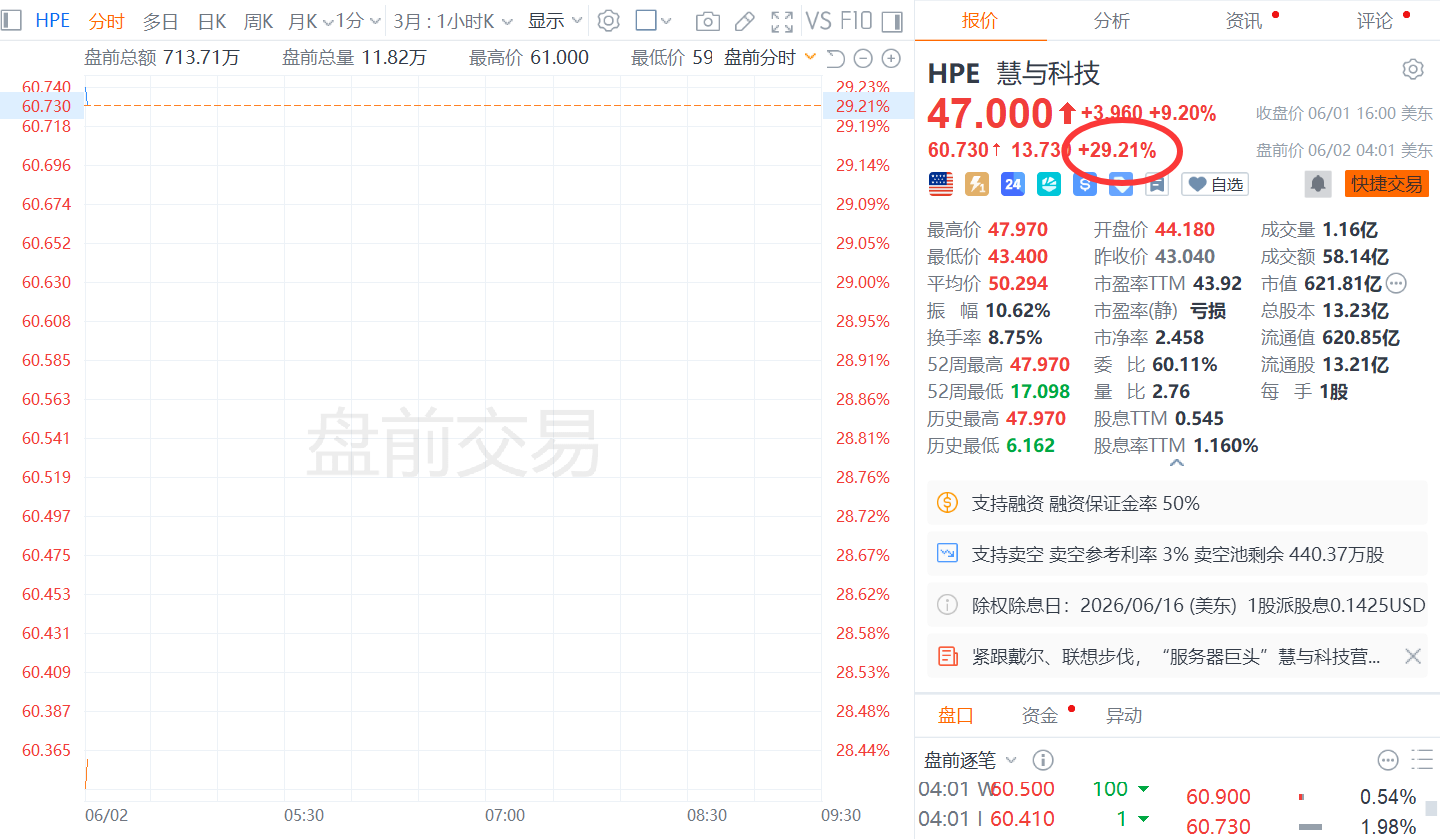Select the drawing pencil tool

click(745, 21)
